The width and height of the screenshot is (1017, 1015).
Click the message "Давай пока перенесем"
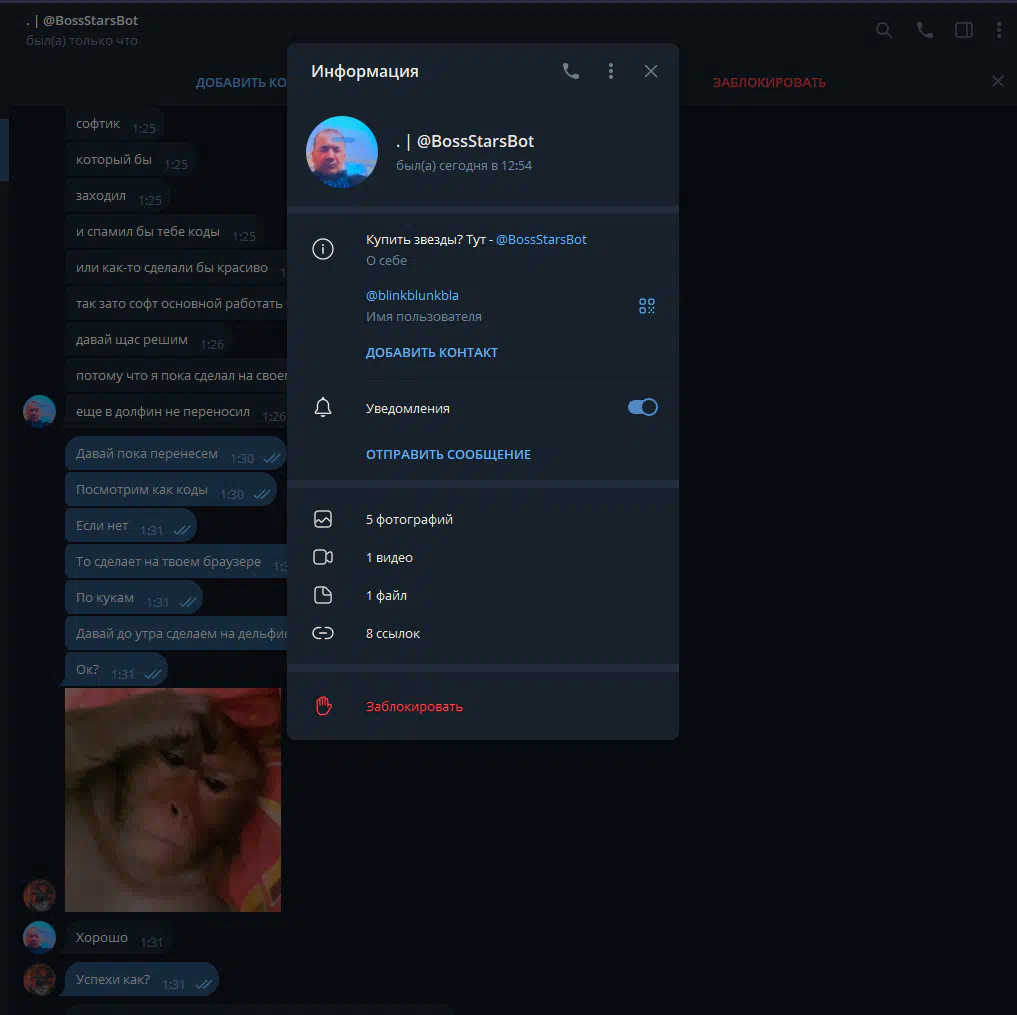(176, 453)
